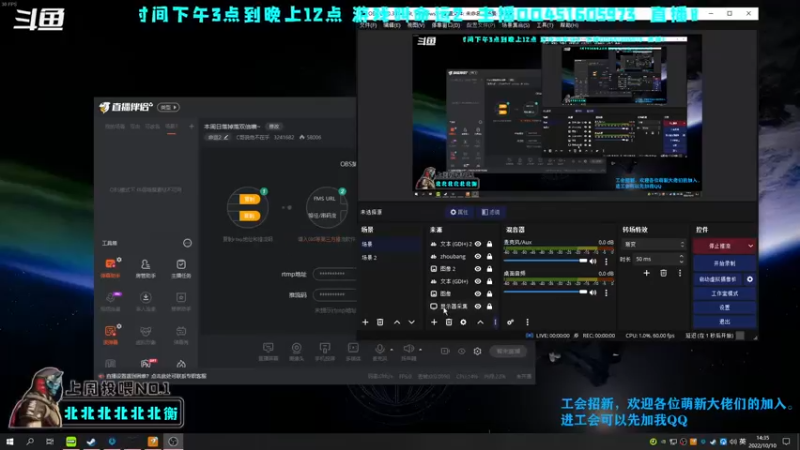Open the 编辑(E) menu in OBS
Image resolution: width=800 pixels, height=450 pixels.
(x=392, y=25)
